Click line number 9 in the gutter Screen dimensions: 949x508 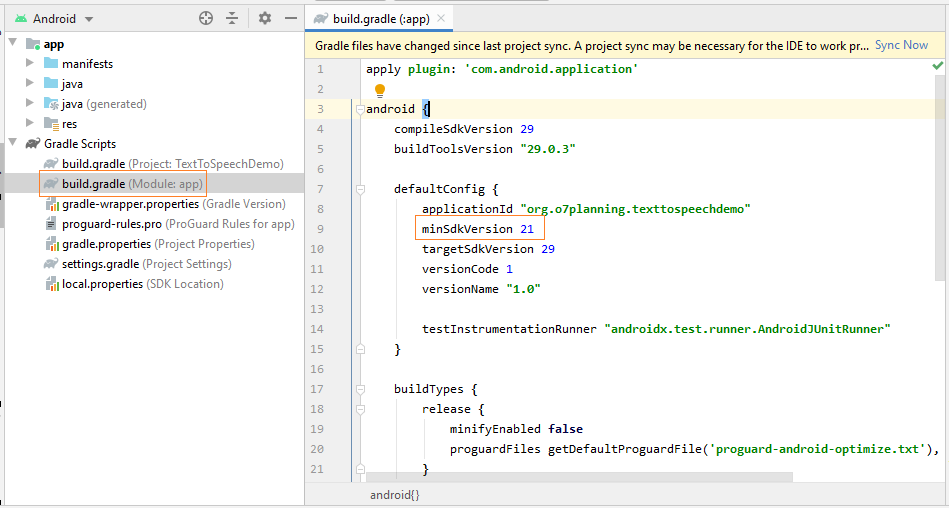pyautogui.click(x=320, y=229)
